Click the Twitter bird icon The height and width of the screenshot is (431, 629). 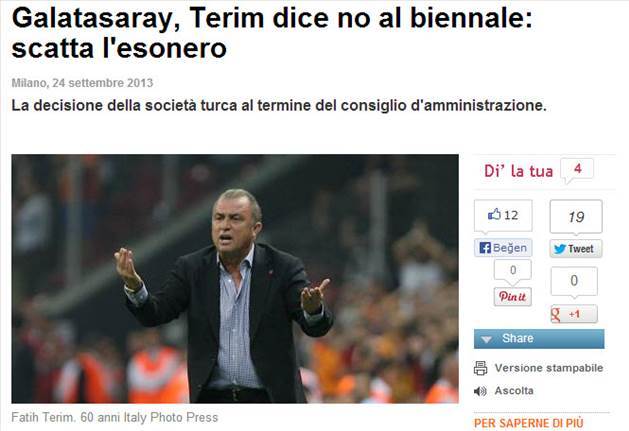560,249
